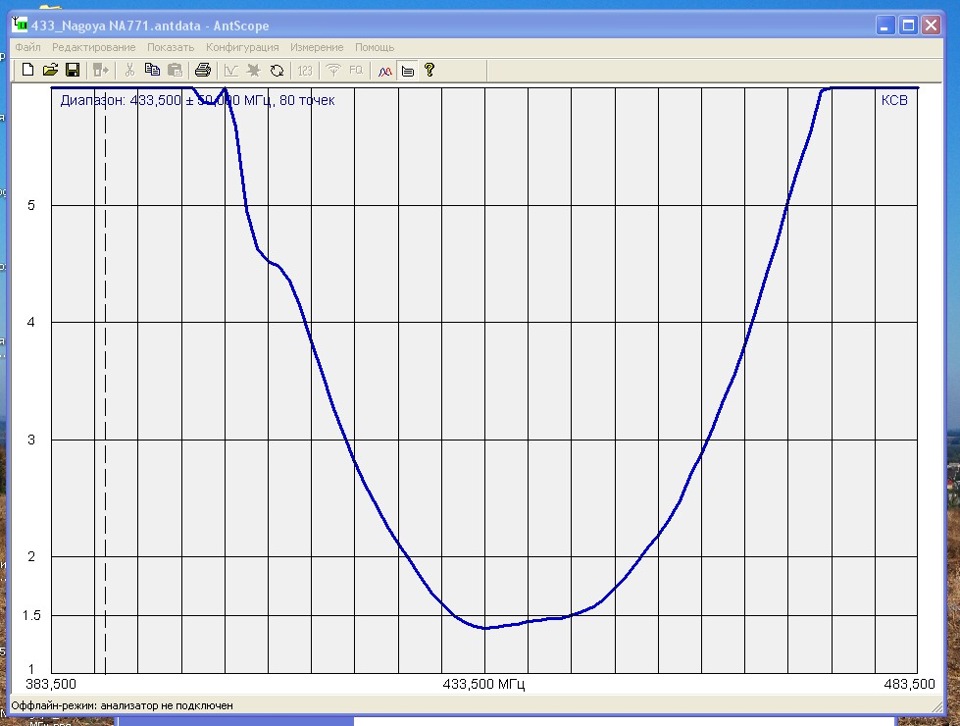Click the КСВ label on the graph

point(894,100)
